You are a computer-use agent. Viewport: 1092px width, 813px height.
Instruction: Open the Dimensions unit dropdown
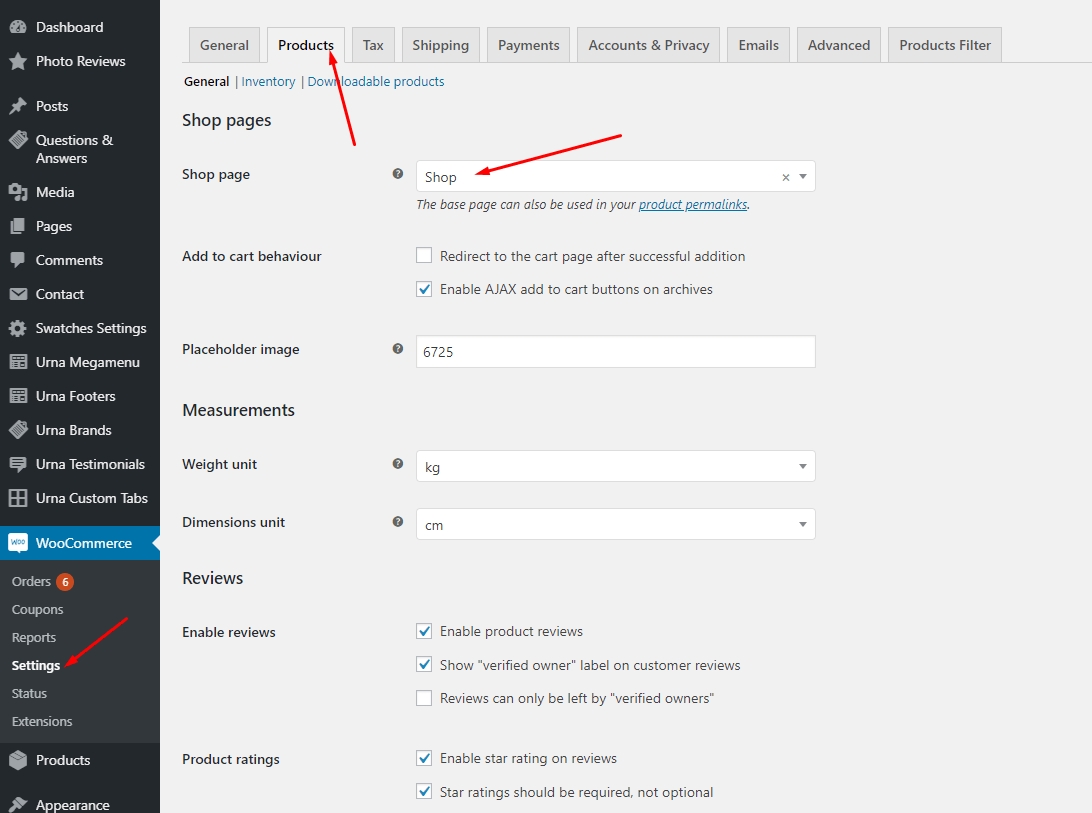pyautogui.click(x=615, y=525)
